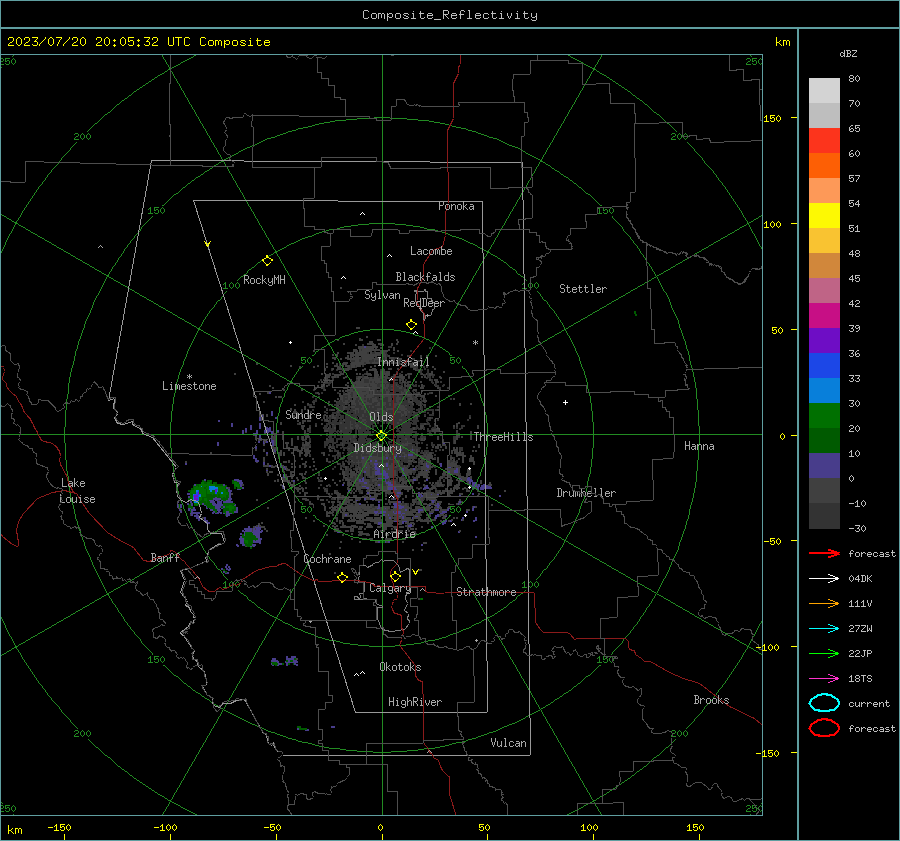The height and width of the screenshot is (841, 900).
Task: Click the Drumheller label
Action: tap(586, 493)
